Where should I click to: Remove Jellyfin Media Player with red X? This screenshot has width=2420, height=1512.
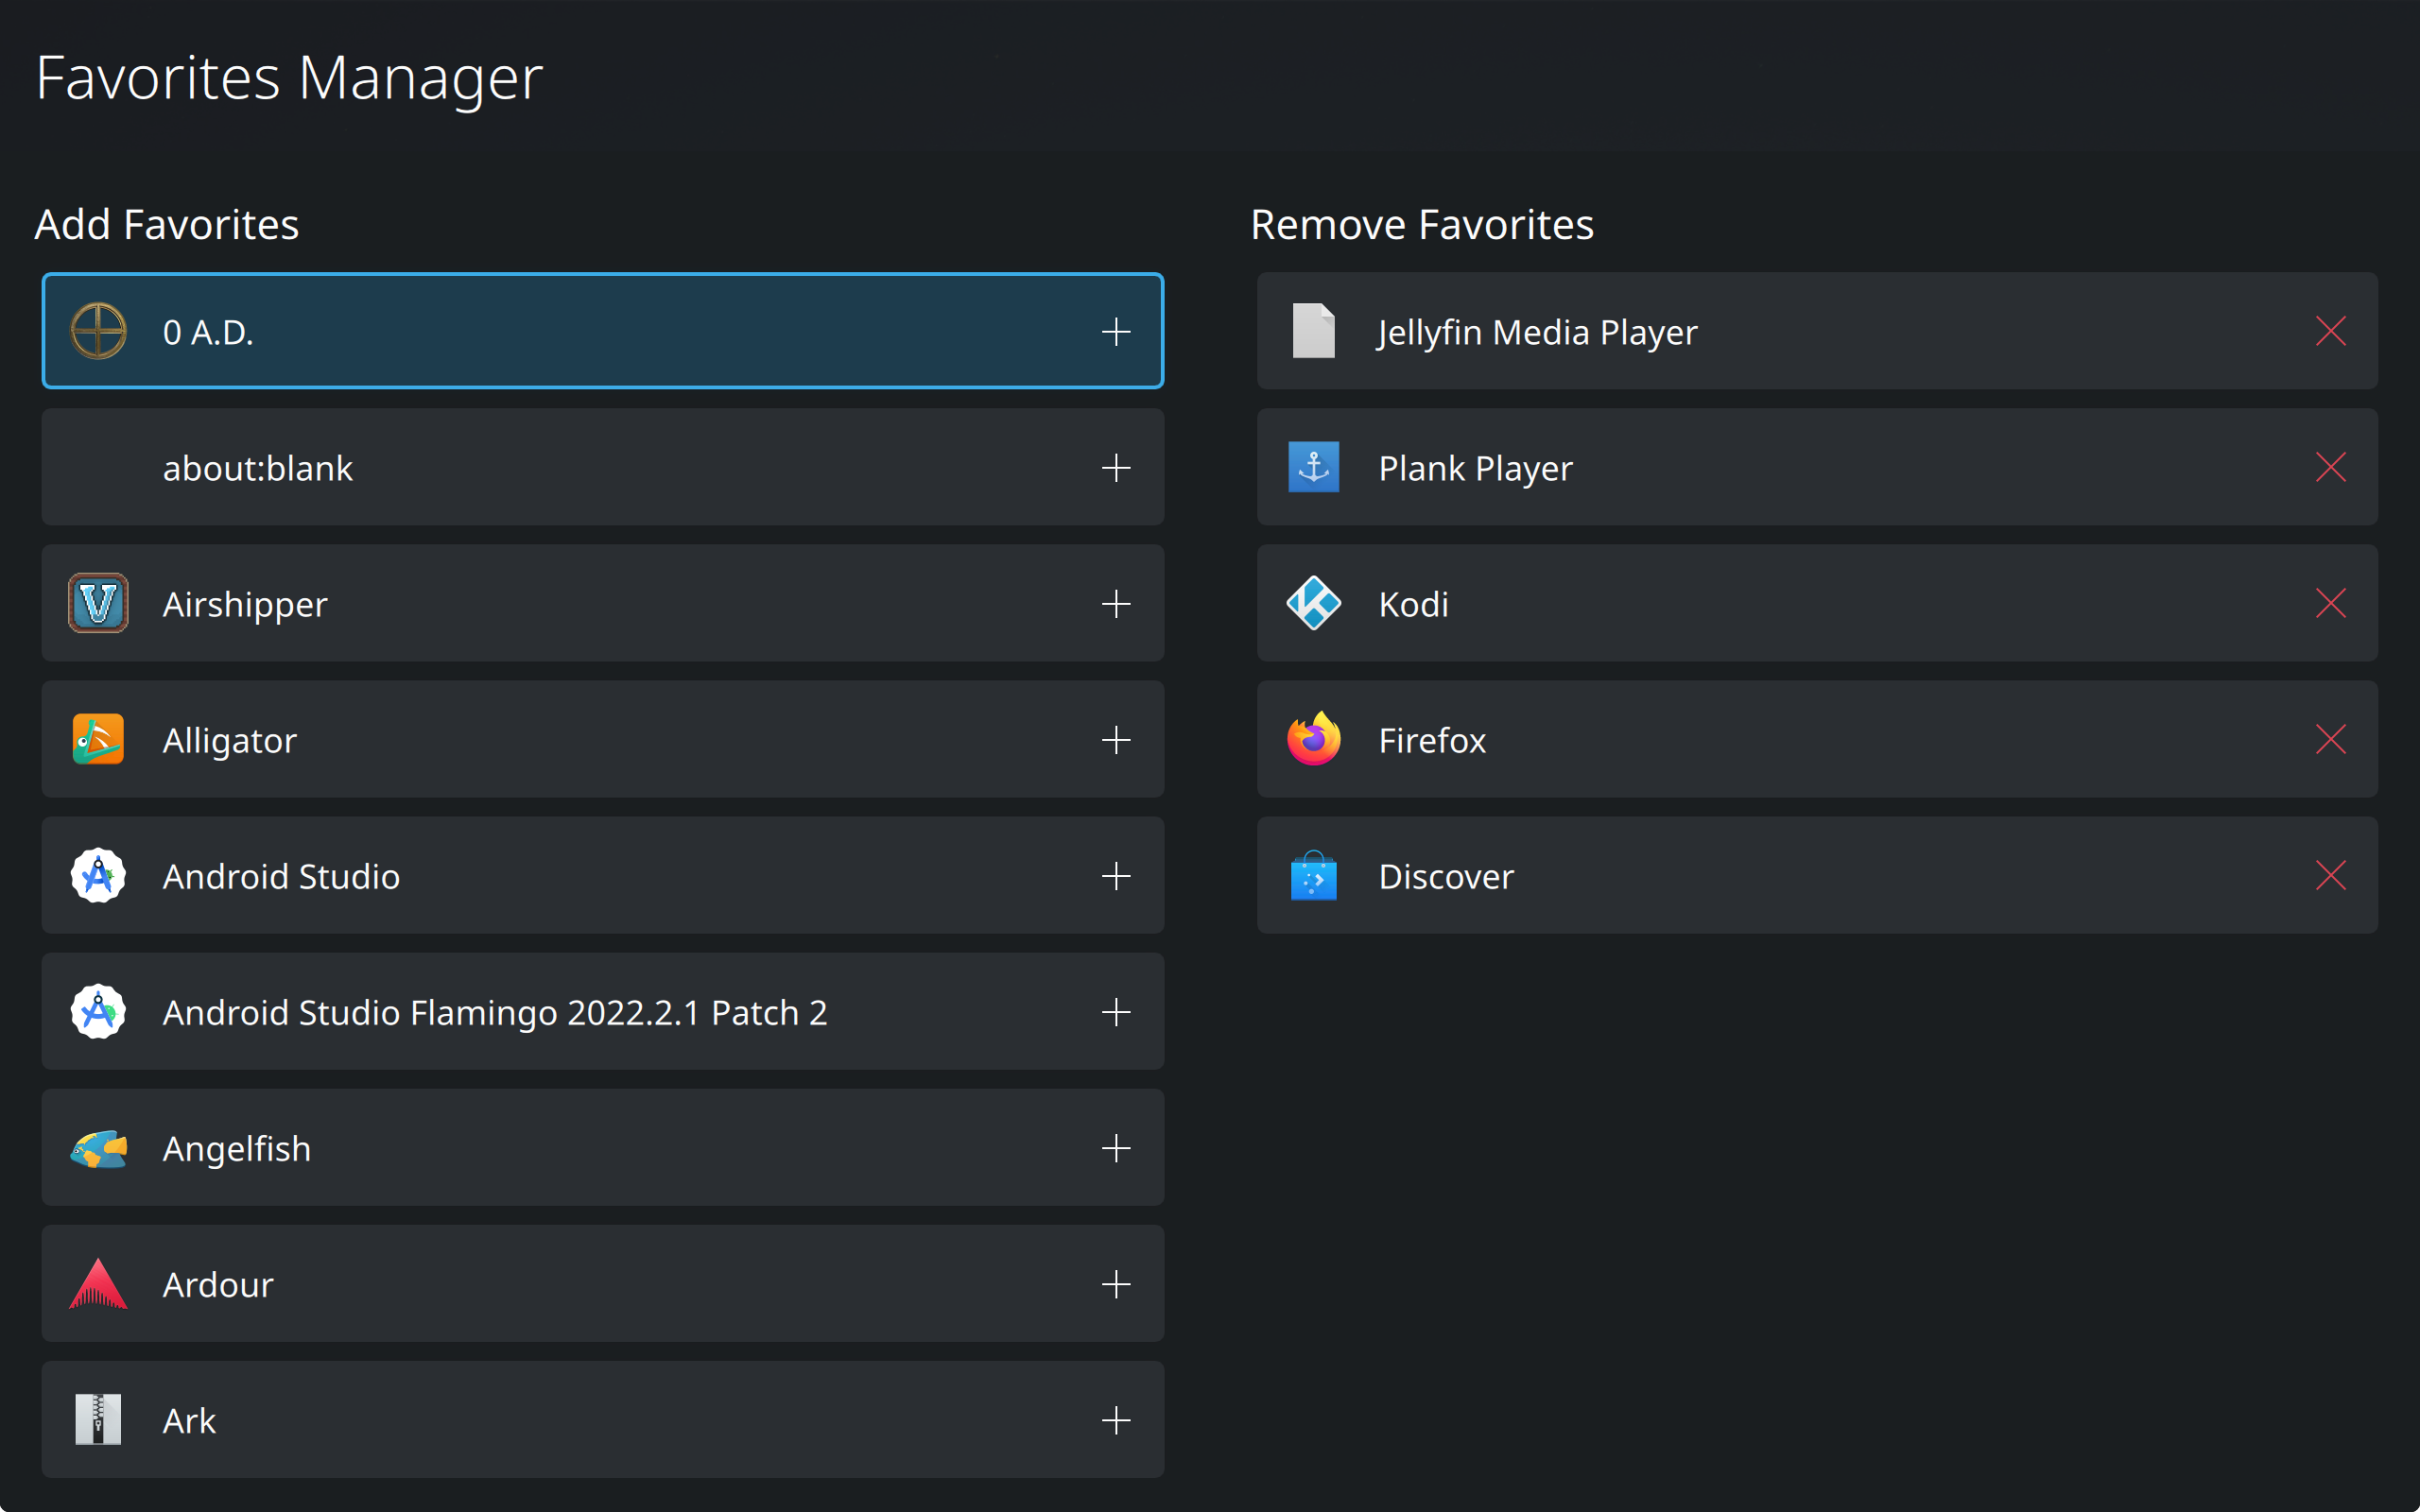coord(2331,331)
